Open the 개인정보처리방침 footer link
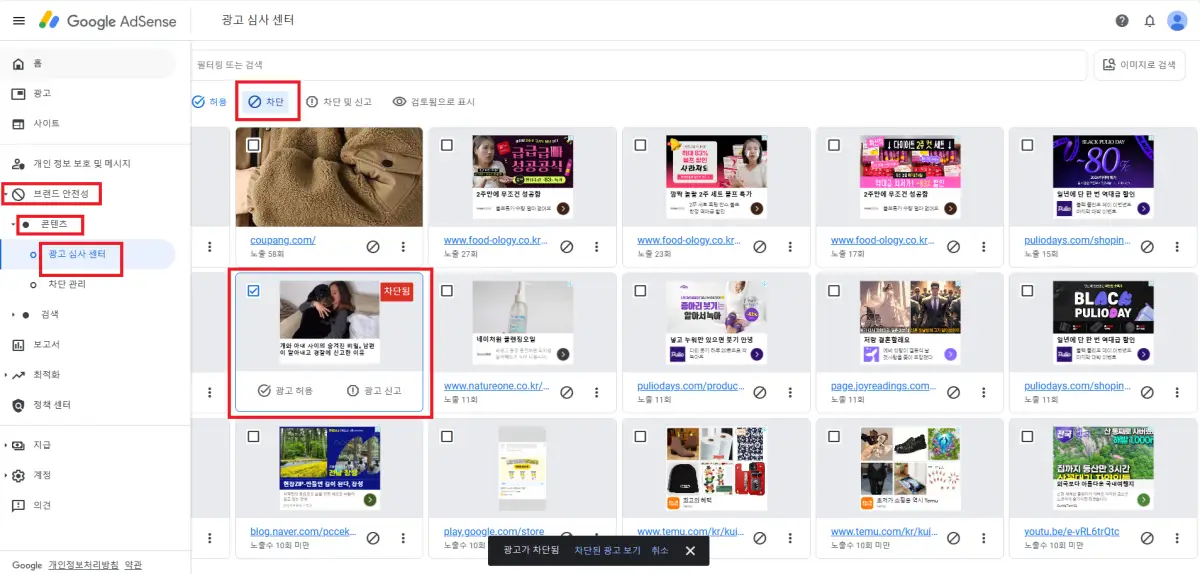Viewport: 1200px width, 574px height. tap(83, 565)
